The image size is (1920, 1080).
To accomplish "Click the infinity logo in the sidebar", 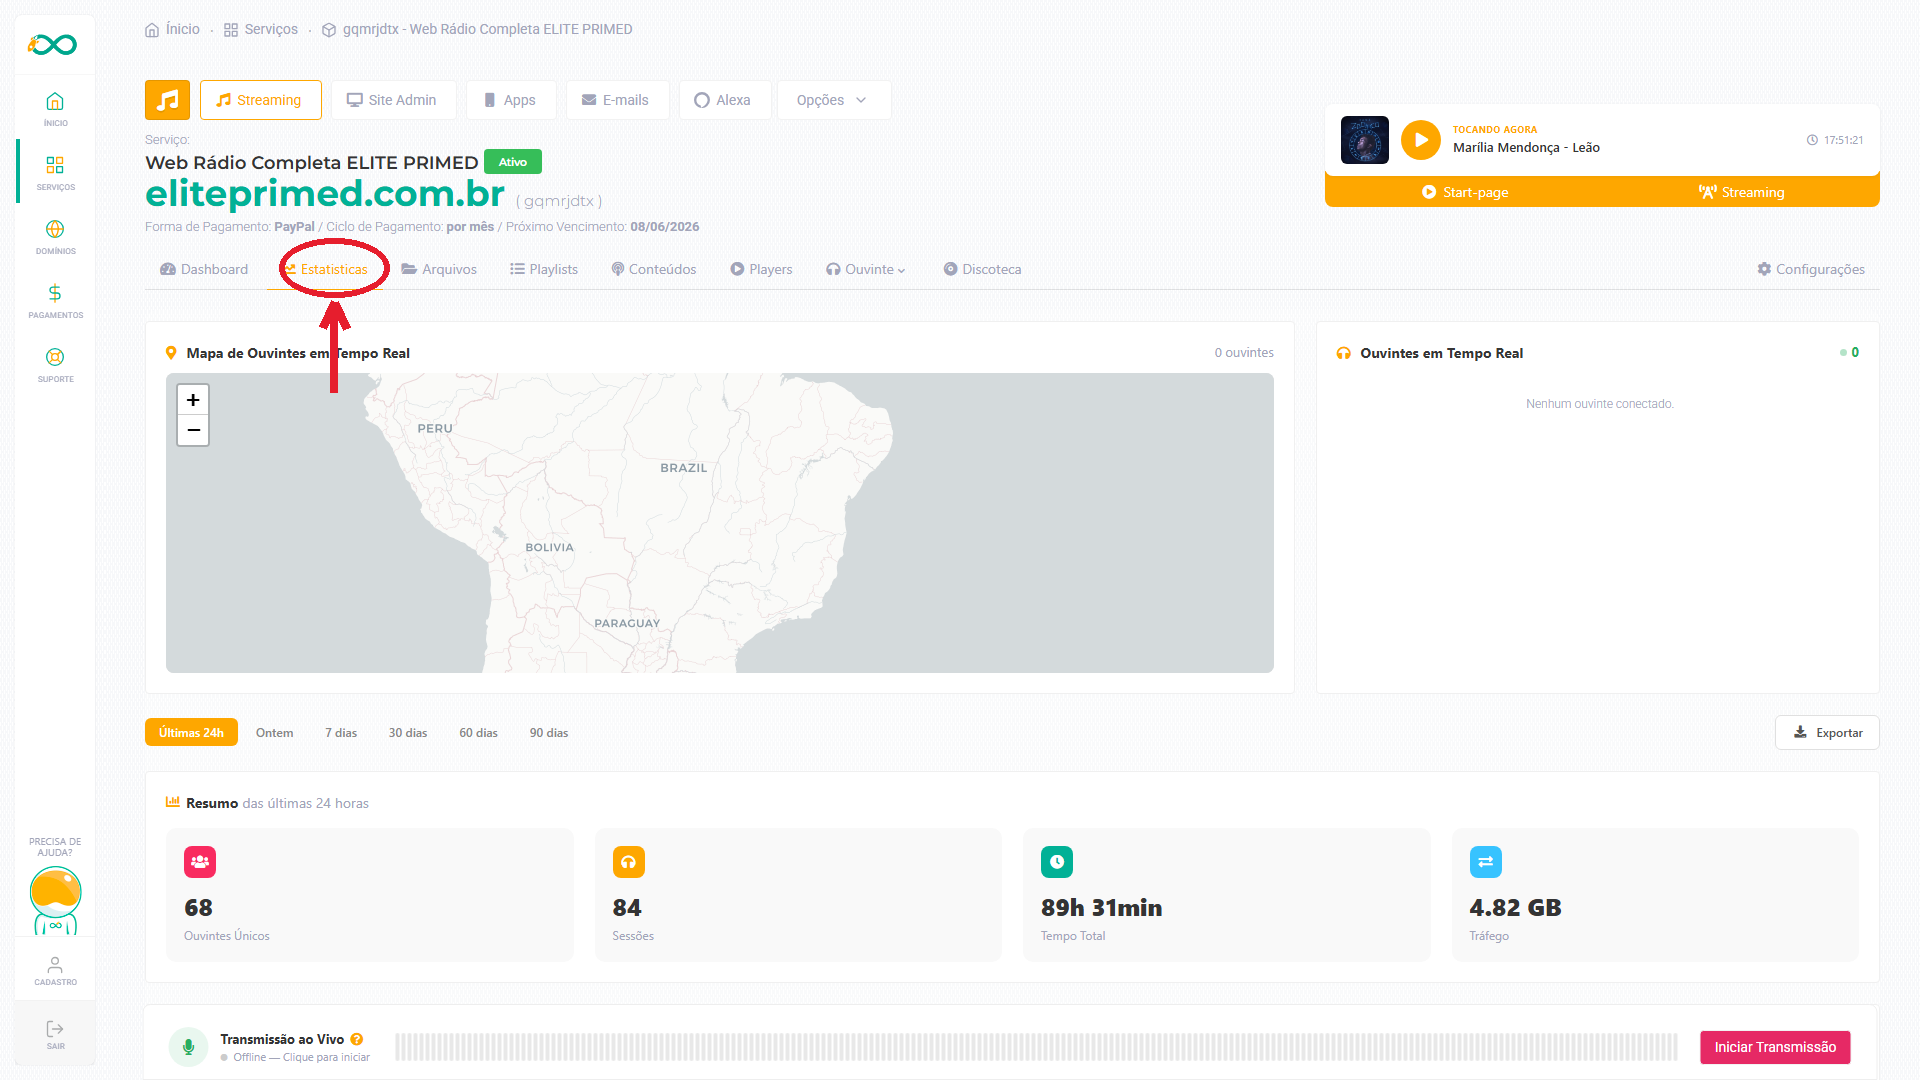I will [53, 45].
